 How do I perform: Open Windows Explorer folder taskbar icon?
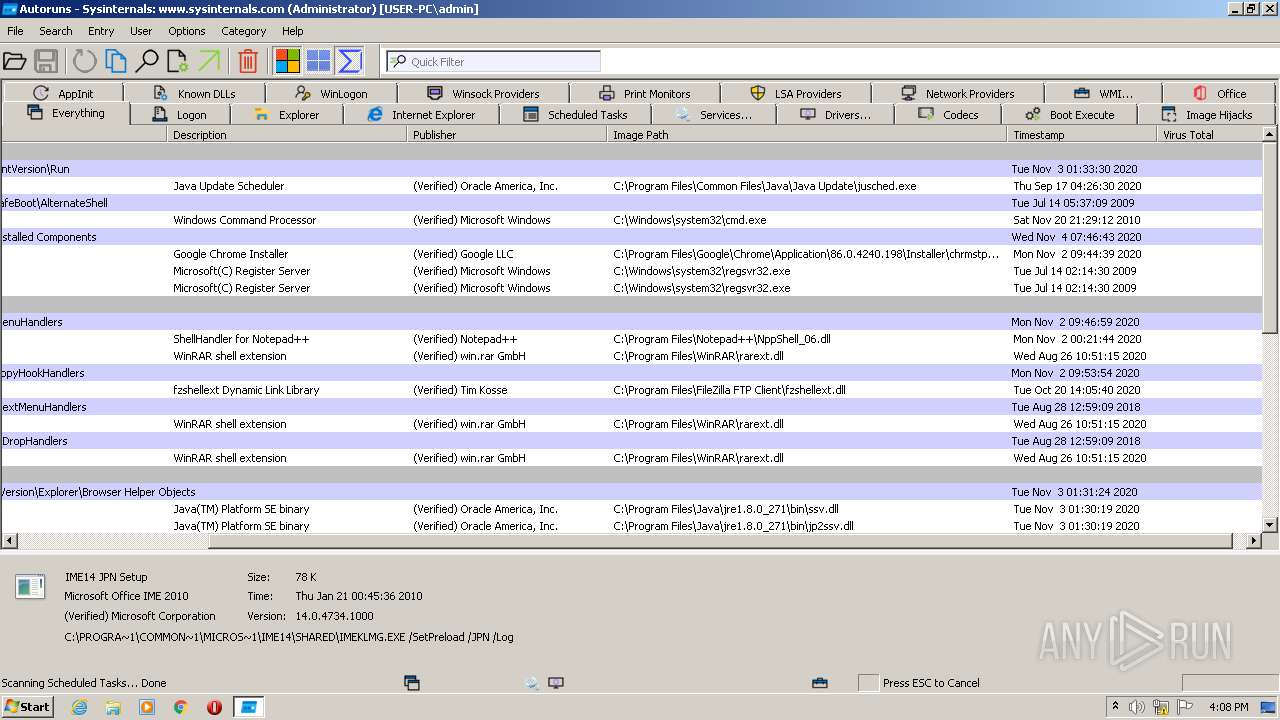coord(113,707)
